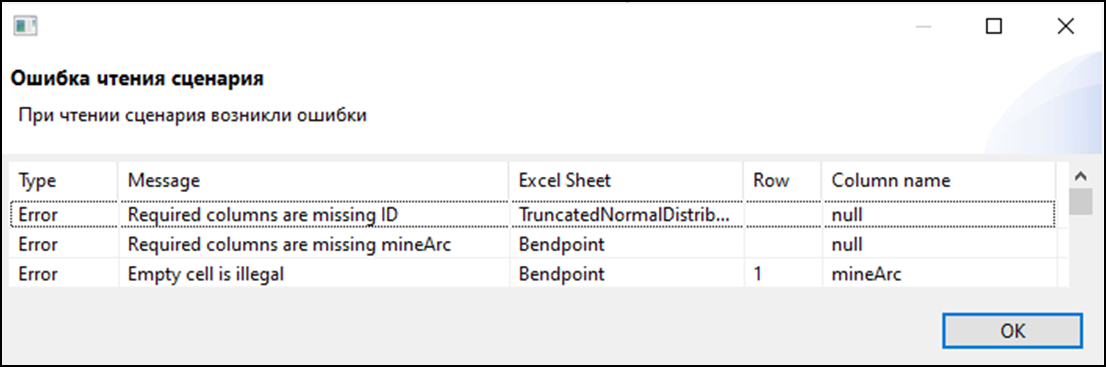Maximize the error dialog window

[993, 27]
